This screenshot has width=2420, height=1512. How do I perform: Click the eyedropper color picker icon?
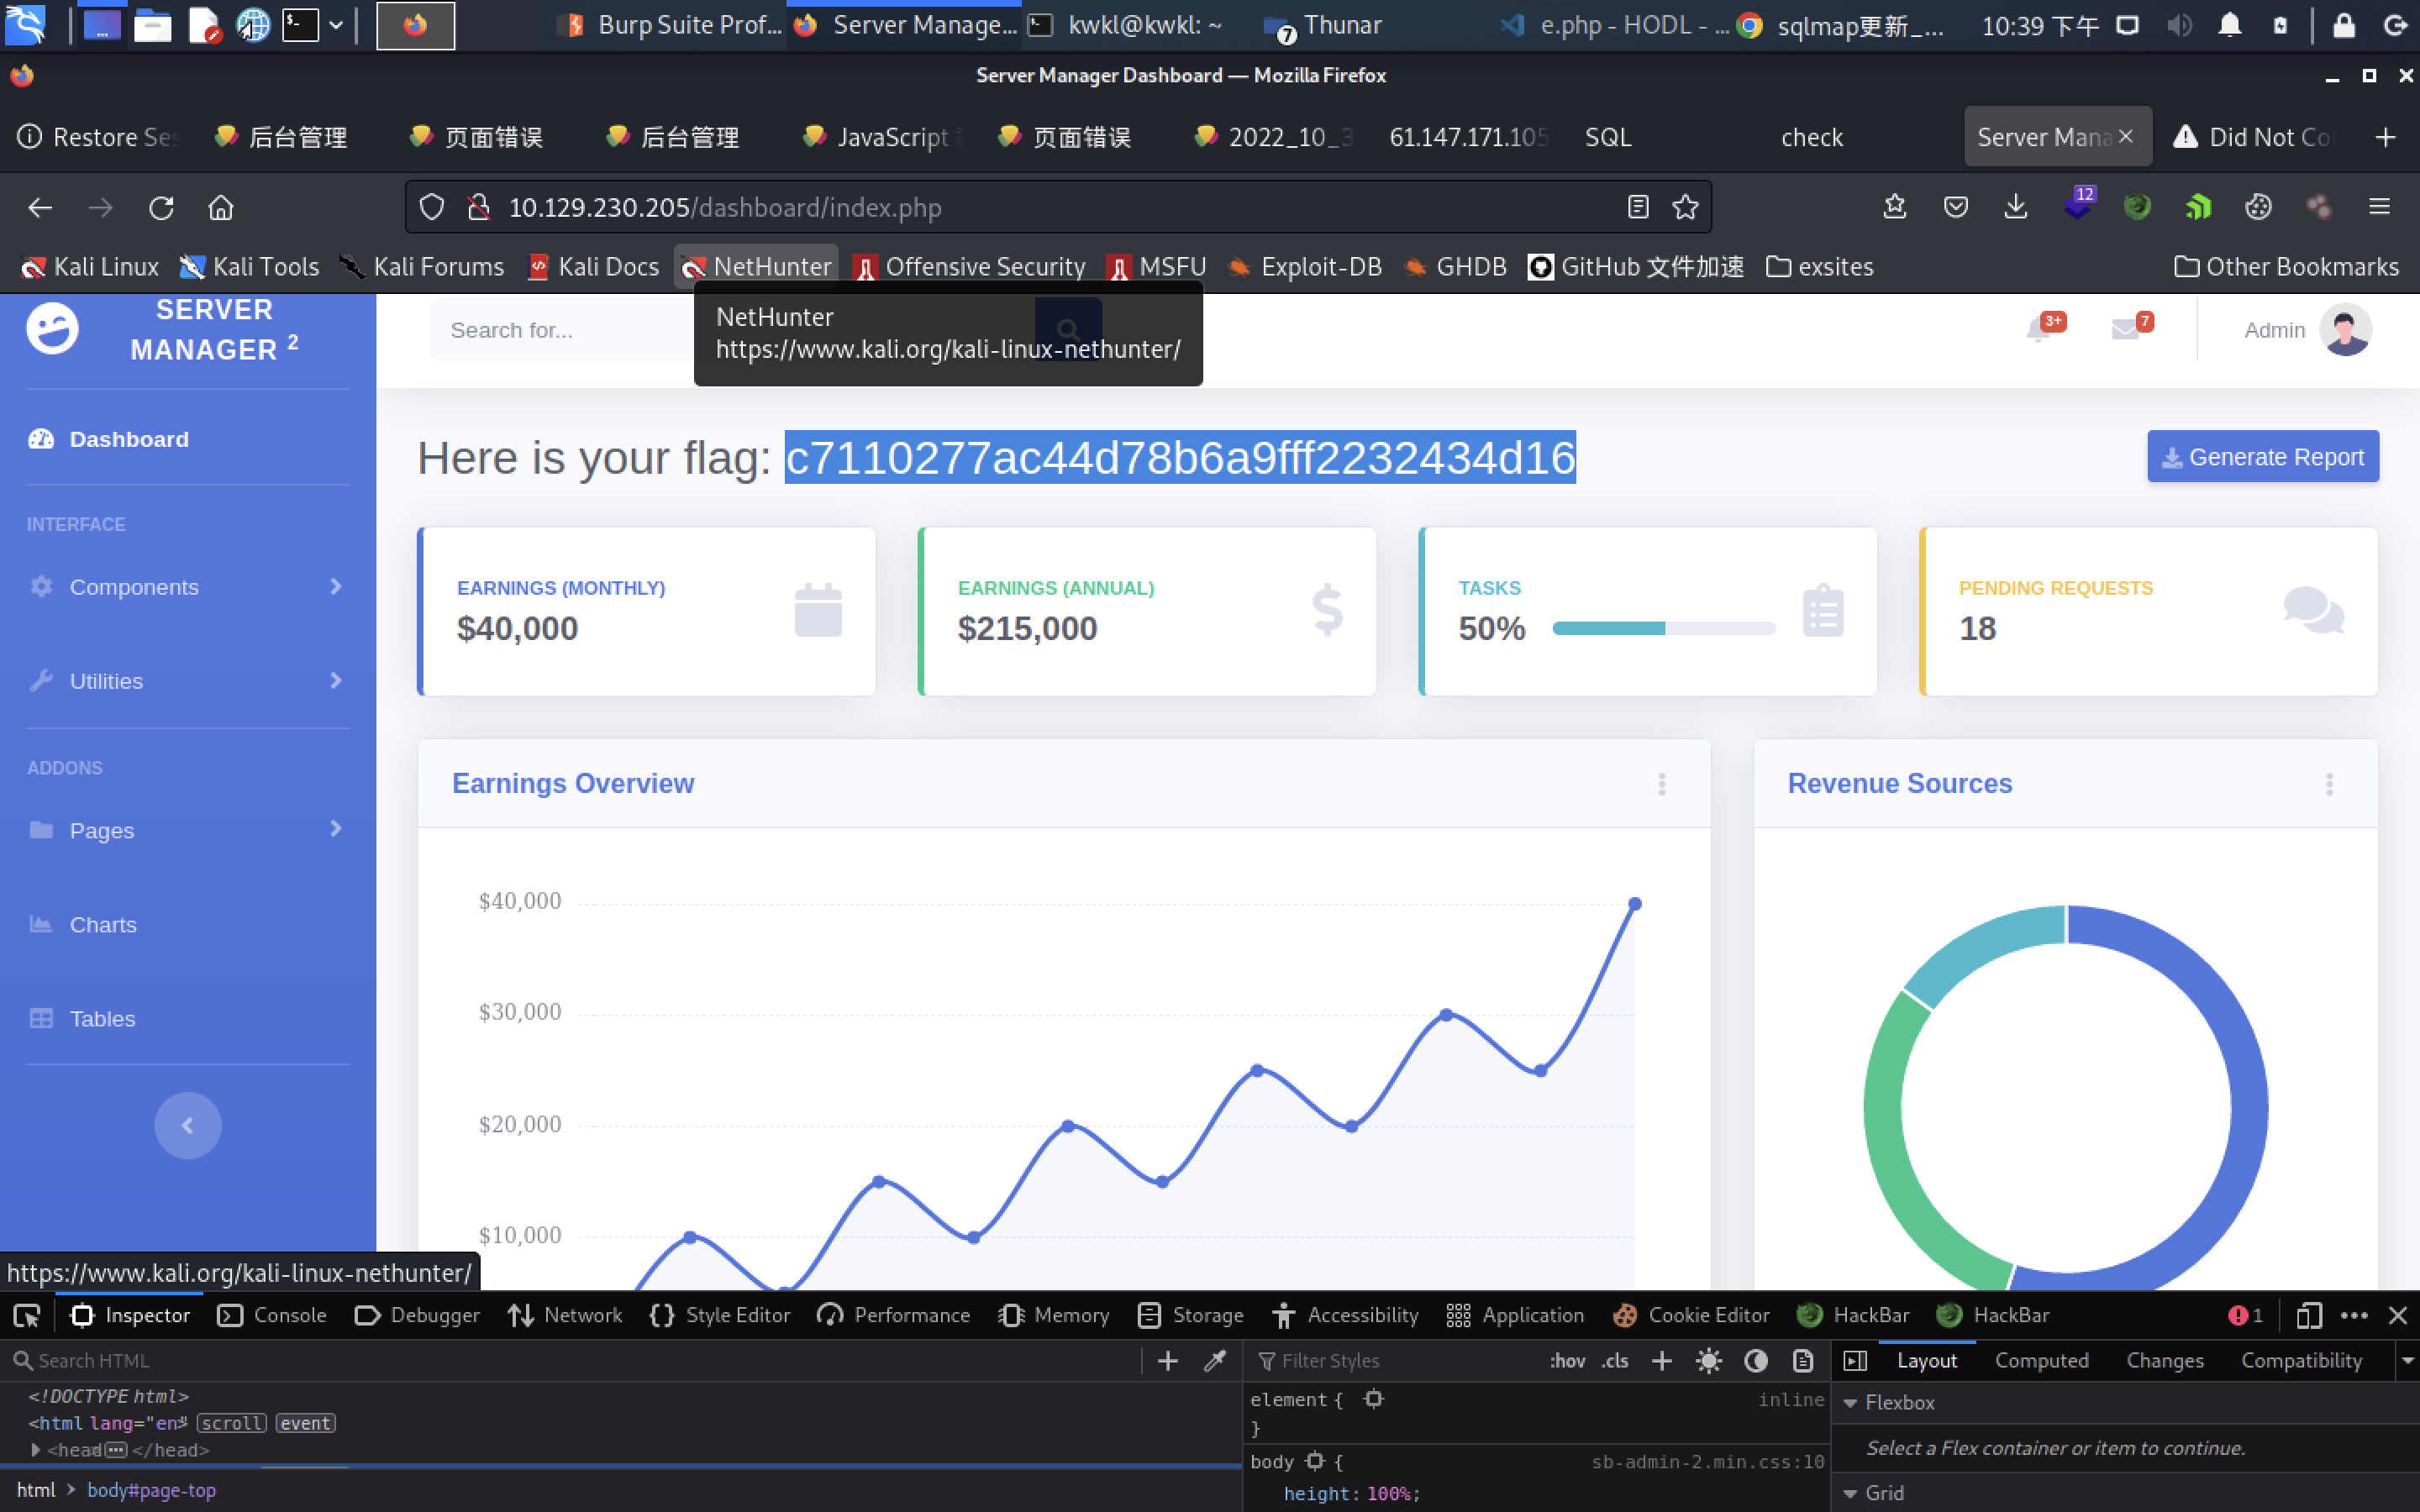[x=1214, y=1361]
